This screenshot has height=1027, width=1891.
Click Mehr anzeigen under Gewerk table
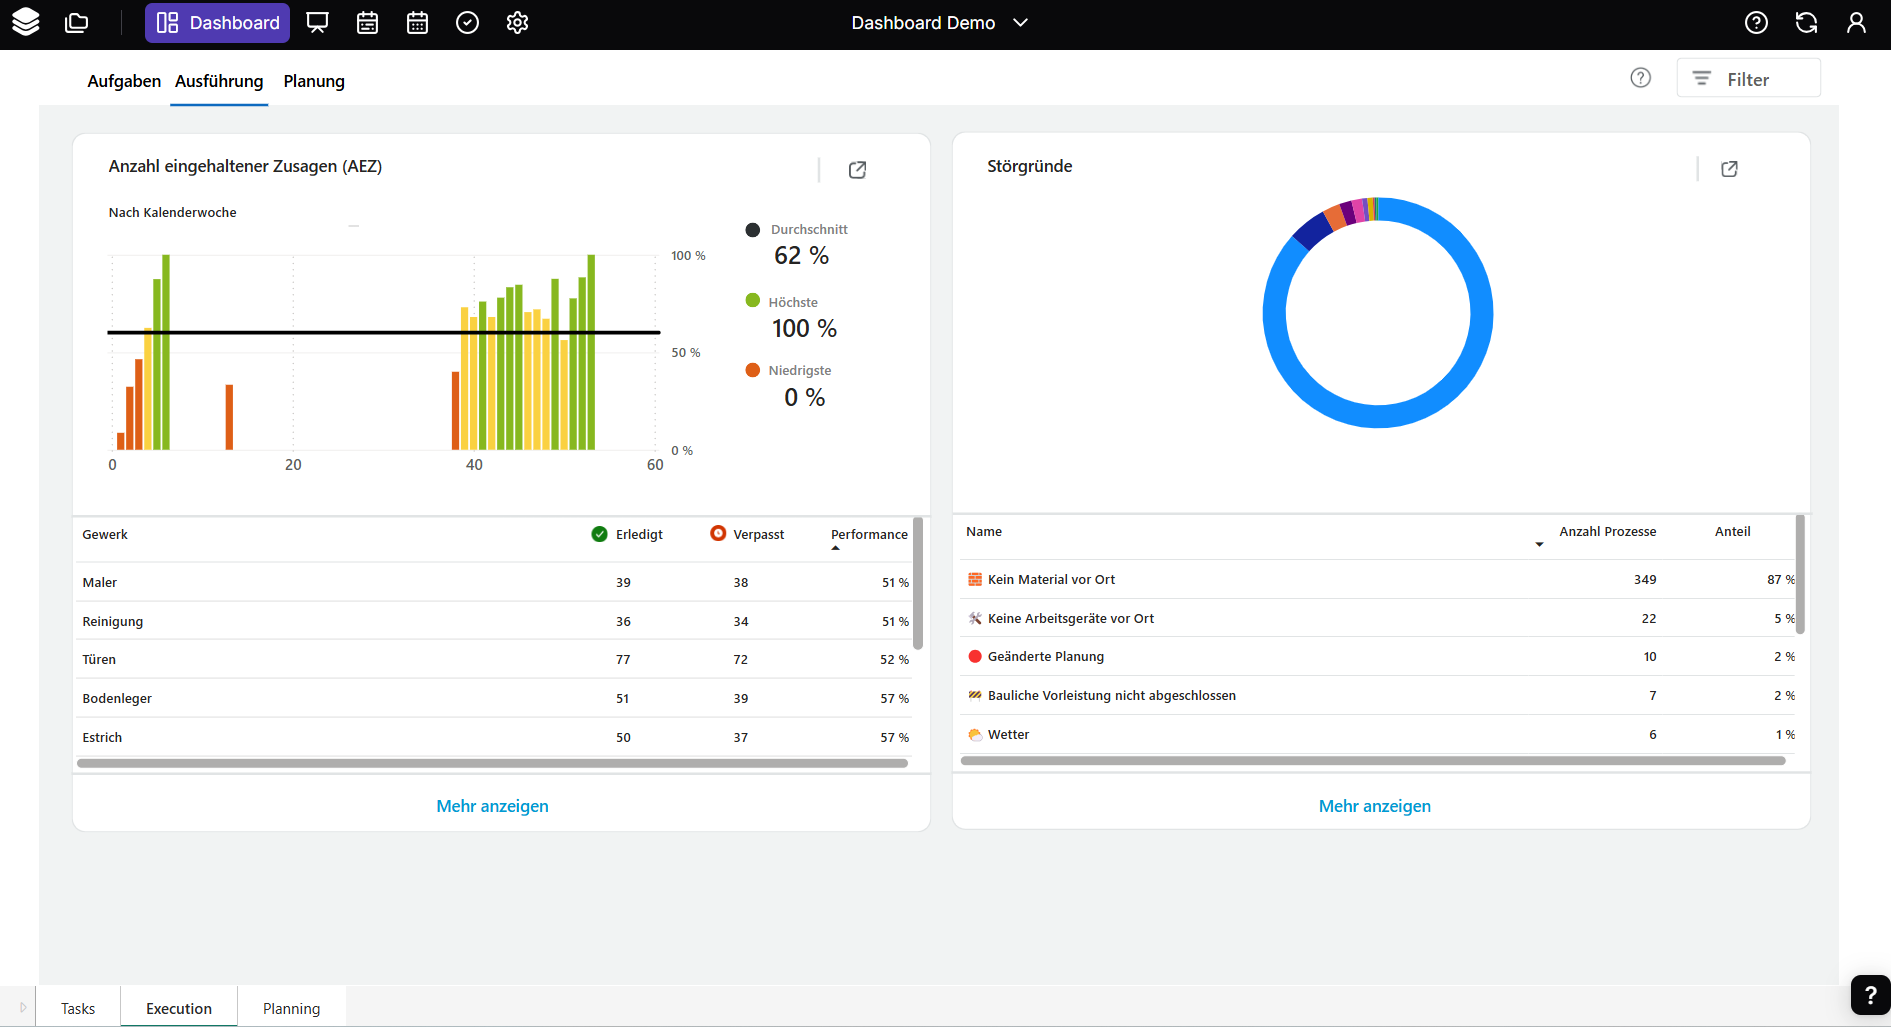coord(492,806)
